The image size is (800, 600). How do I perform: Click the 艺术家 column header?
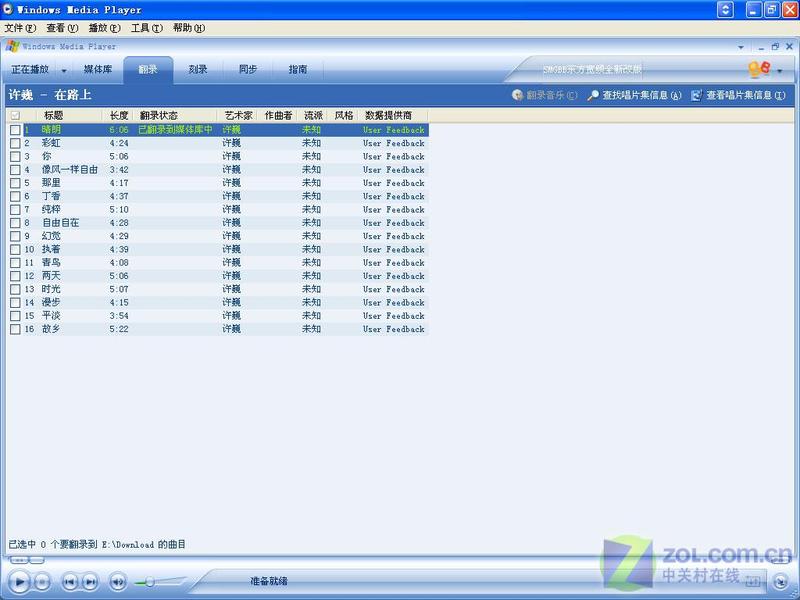(x=238, y=115)
